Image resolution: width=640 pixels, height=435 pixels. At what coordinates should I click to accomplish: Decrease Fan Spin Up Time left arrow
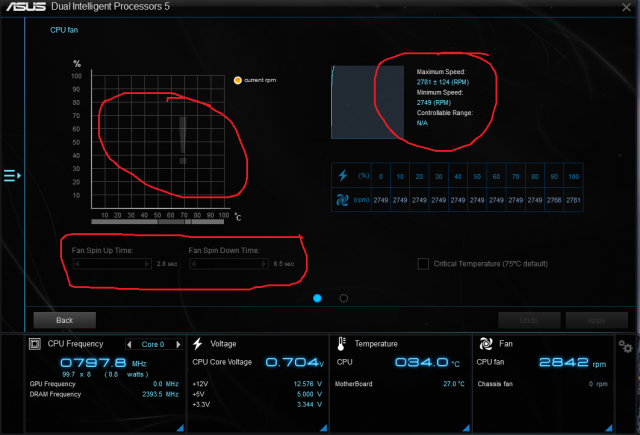coord(77,264)
